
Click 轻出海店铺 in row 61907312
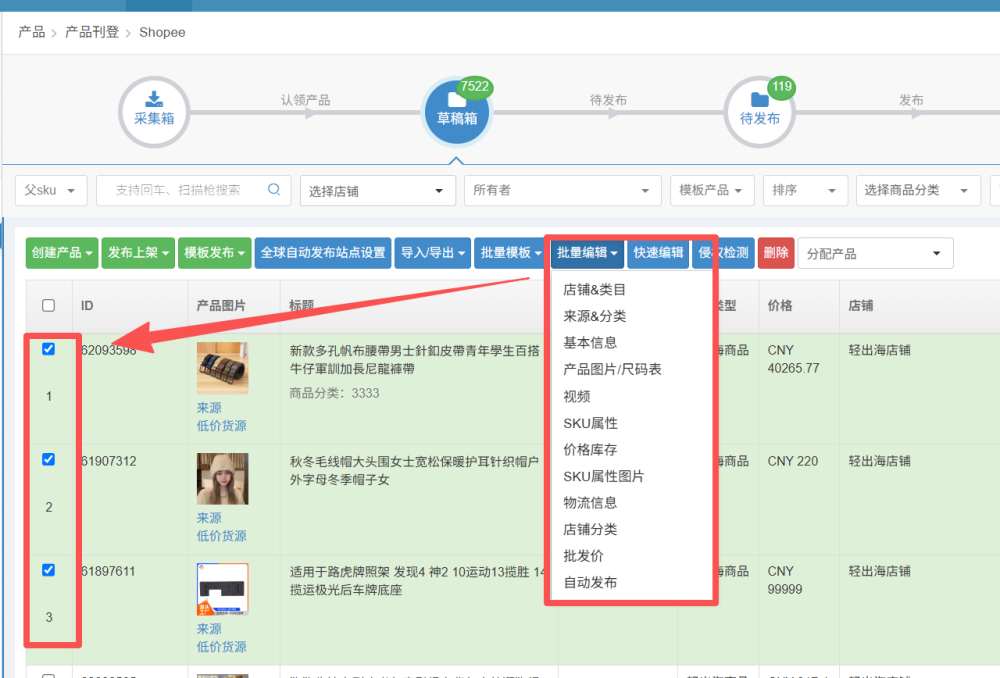click(879, 461)
